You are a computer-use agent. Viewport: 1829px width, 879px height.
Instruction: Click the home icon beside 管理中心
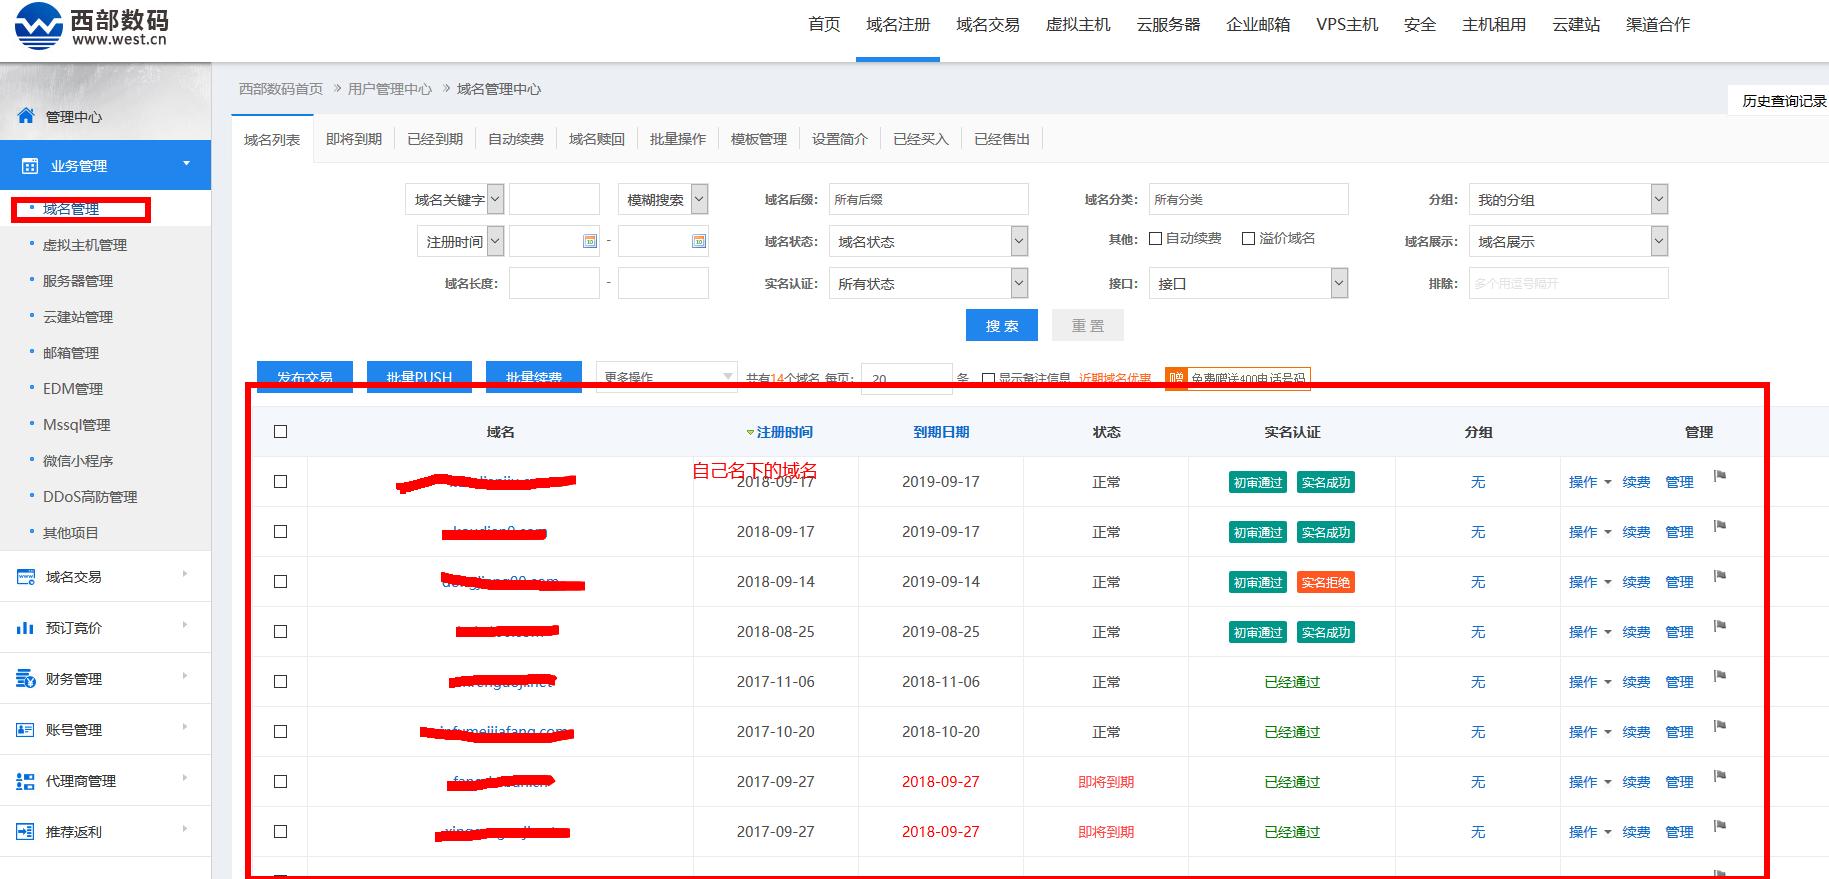pyautogui.click(x=26, y=116)
